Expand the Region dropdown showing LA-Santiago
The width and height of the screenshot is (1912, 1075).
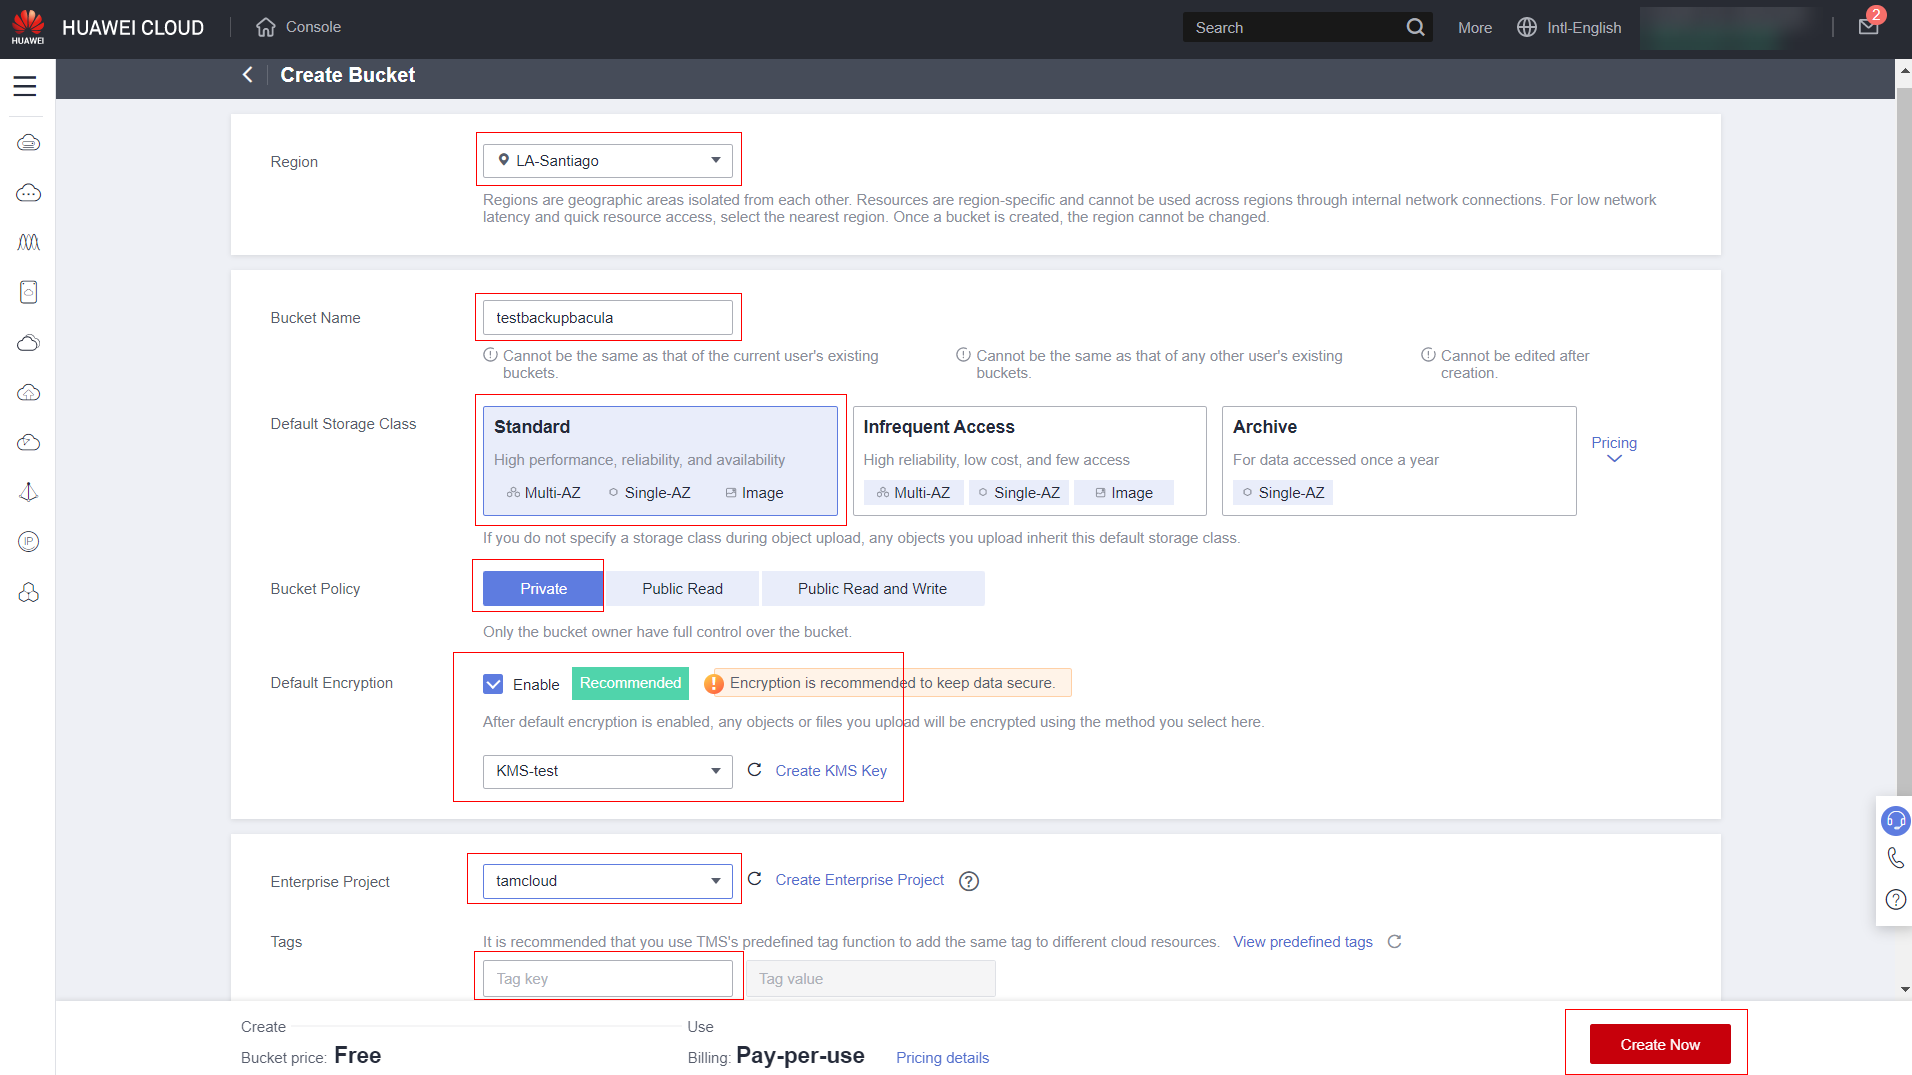[607, 161]
